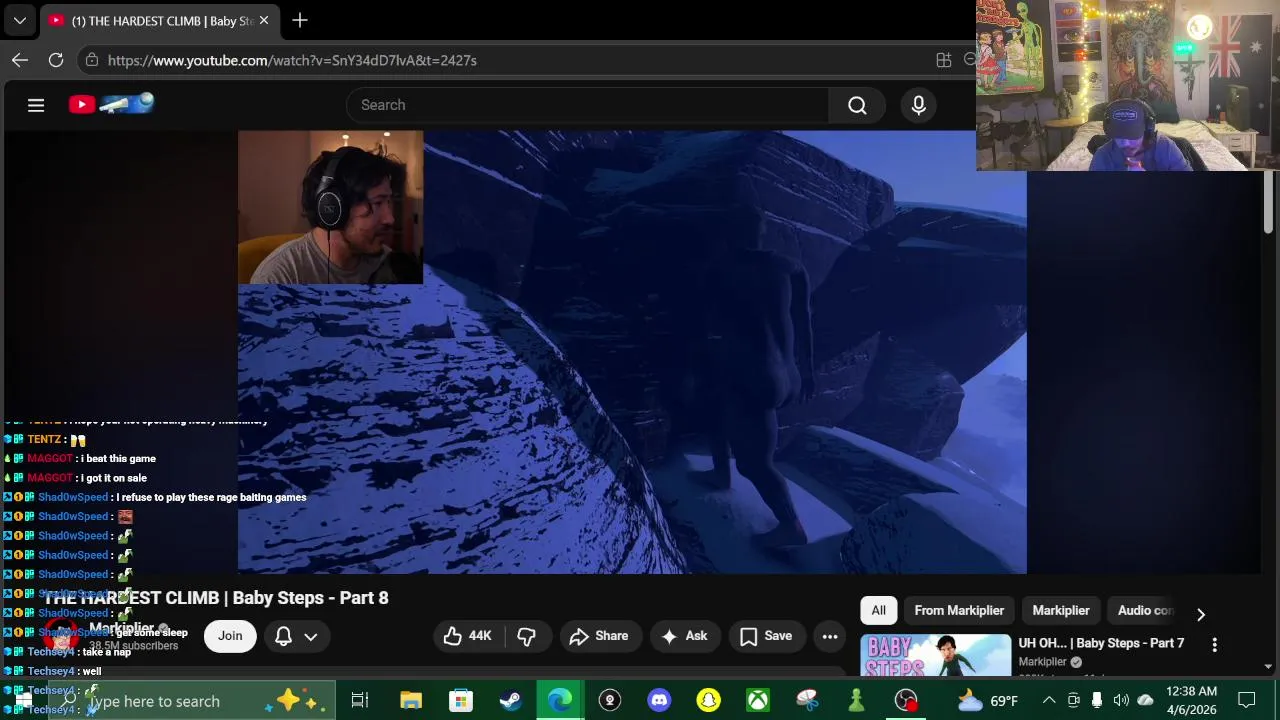Viewport: 1280px width, 720px height.
Task: Show more filter chips with right arrow
Action: (1201, 614)
